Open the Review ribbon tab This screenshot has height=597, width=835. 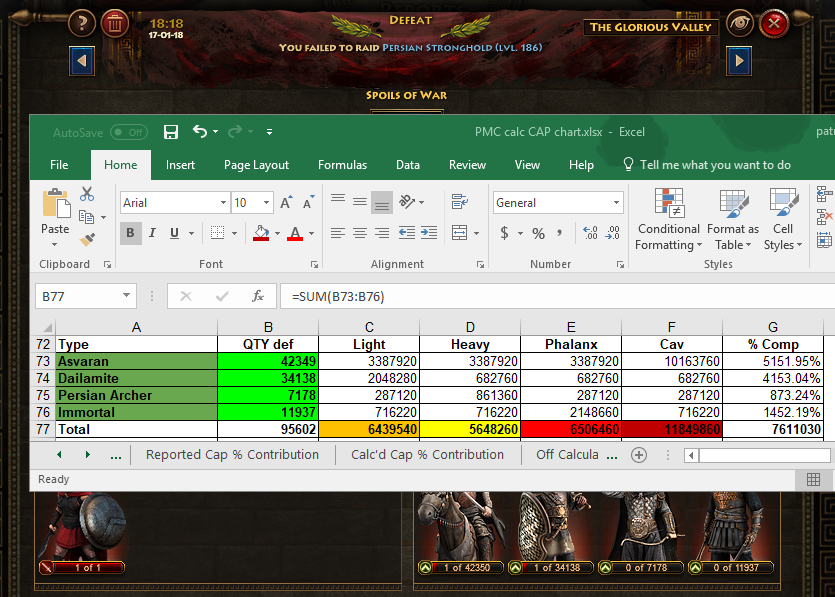pos(467,165)
